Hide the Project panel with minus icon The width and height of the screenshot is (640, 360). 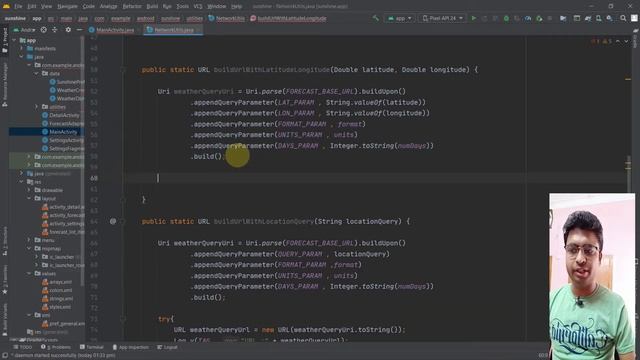coord(79,30)
